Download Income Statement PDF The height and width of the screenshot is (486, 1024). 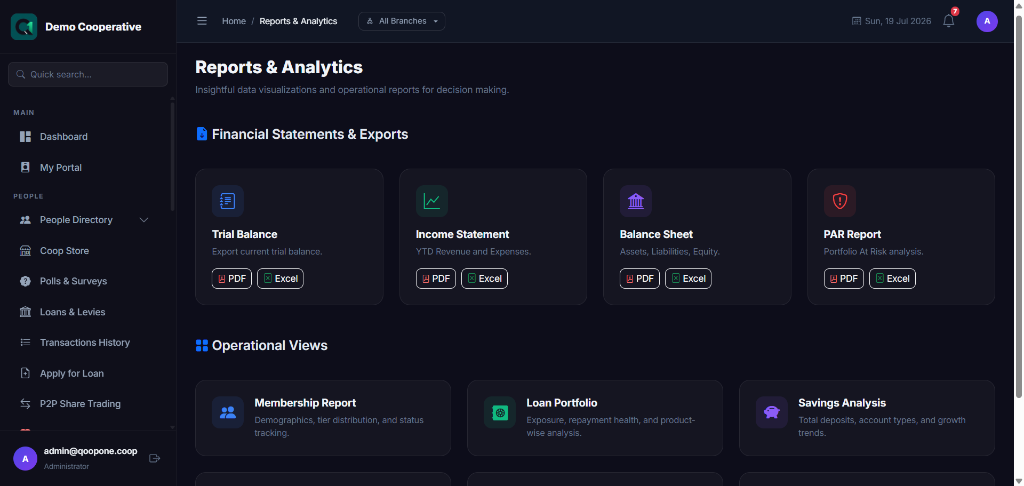point(436,278)
